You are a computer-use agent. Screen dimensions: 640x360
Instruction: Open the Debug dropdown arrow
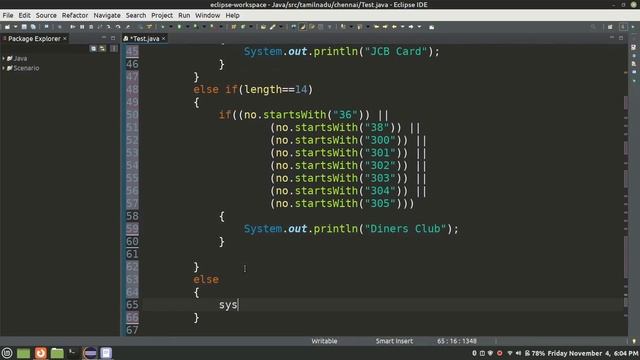click(171, 27)
